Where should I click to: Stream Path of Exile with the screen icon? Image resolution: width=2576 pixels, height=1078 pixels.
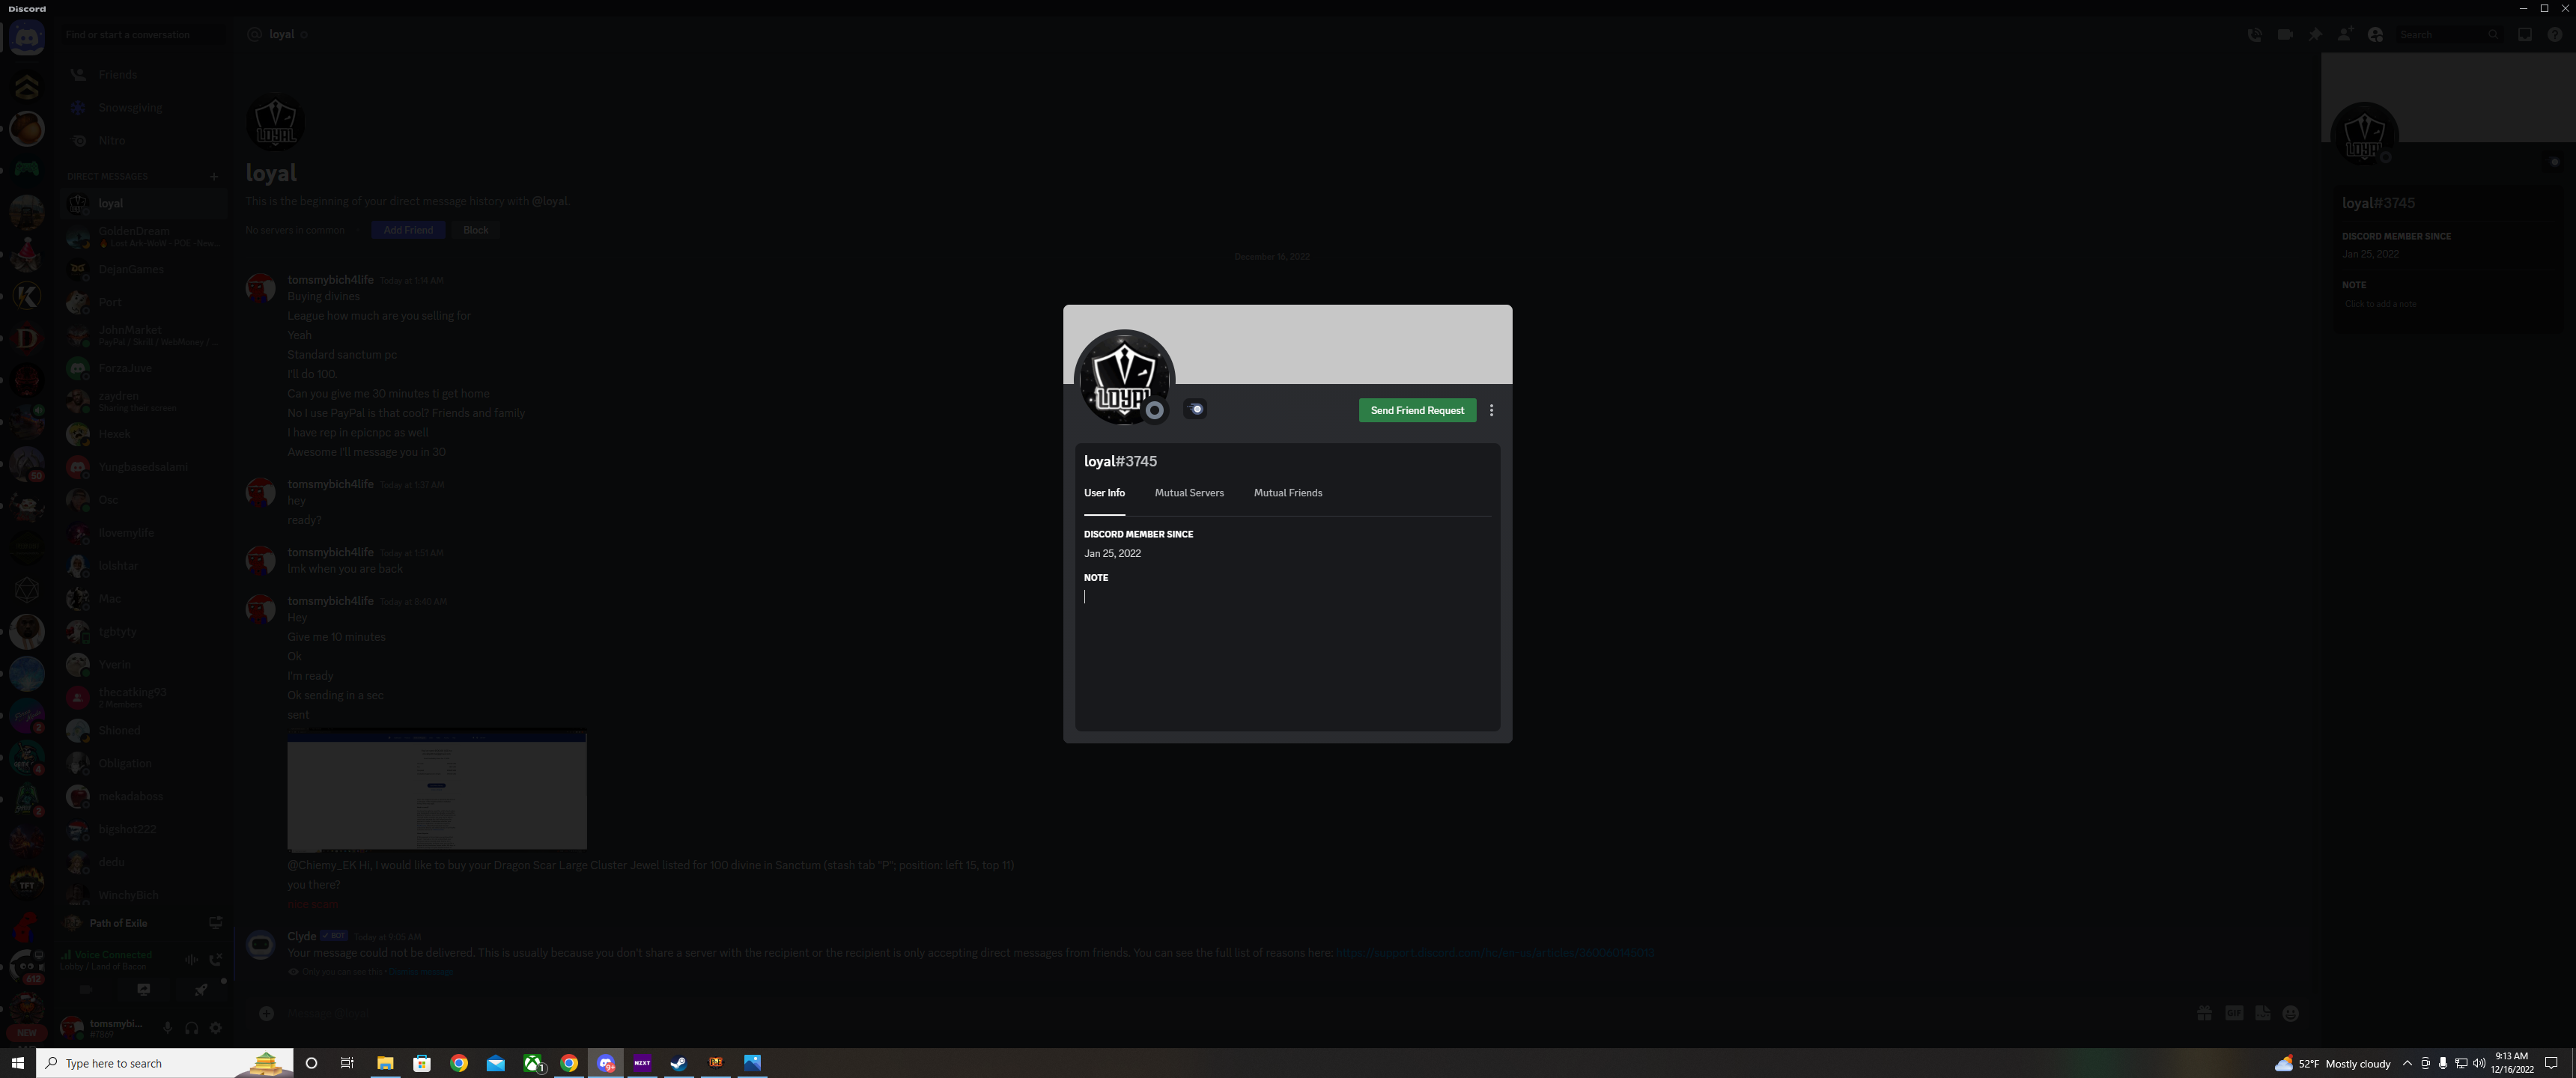tap(215, 922)
